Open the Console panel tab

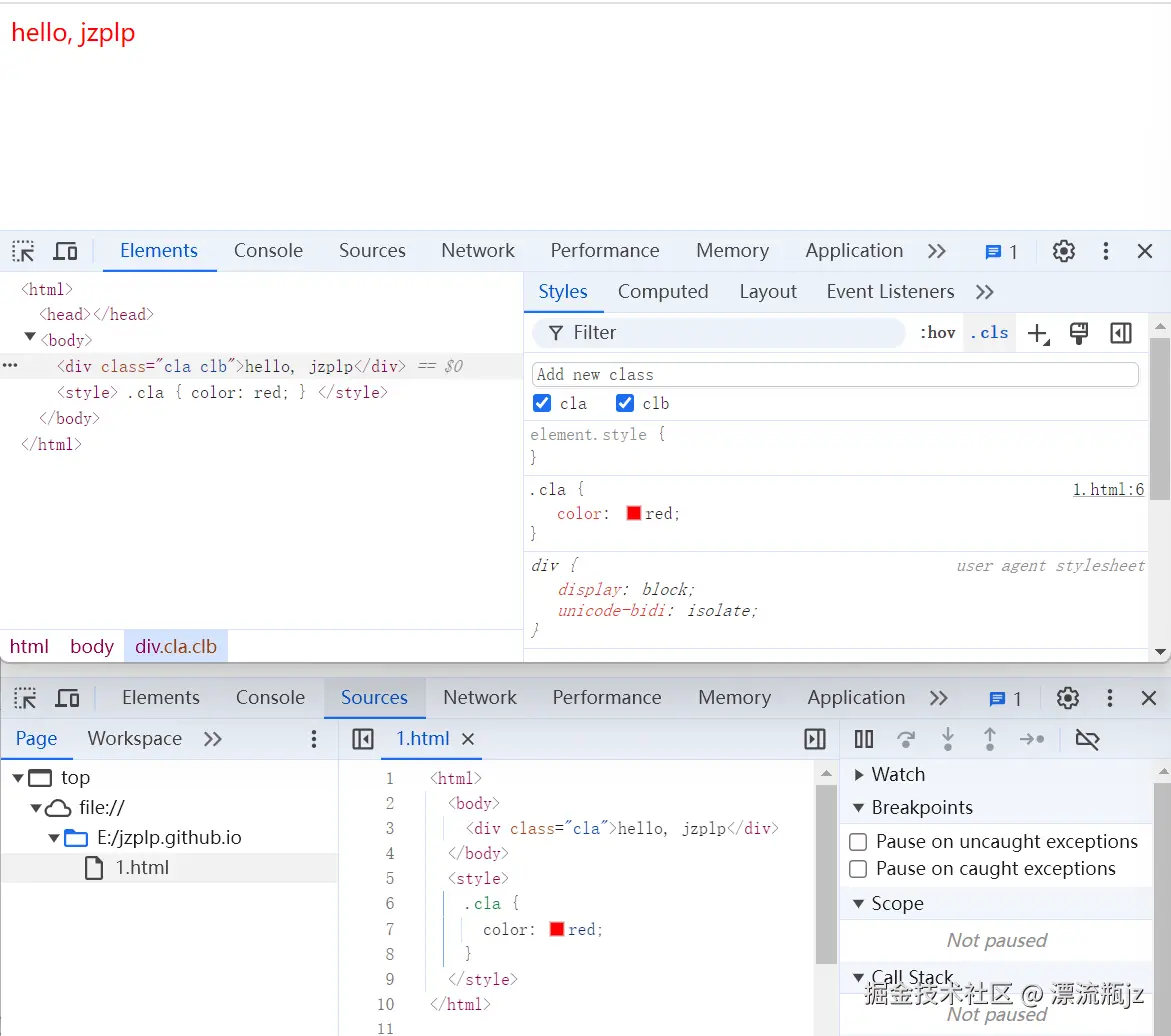point(267,251)
